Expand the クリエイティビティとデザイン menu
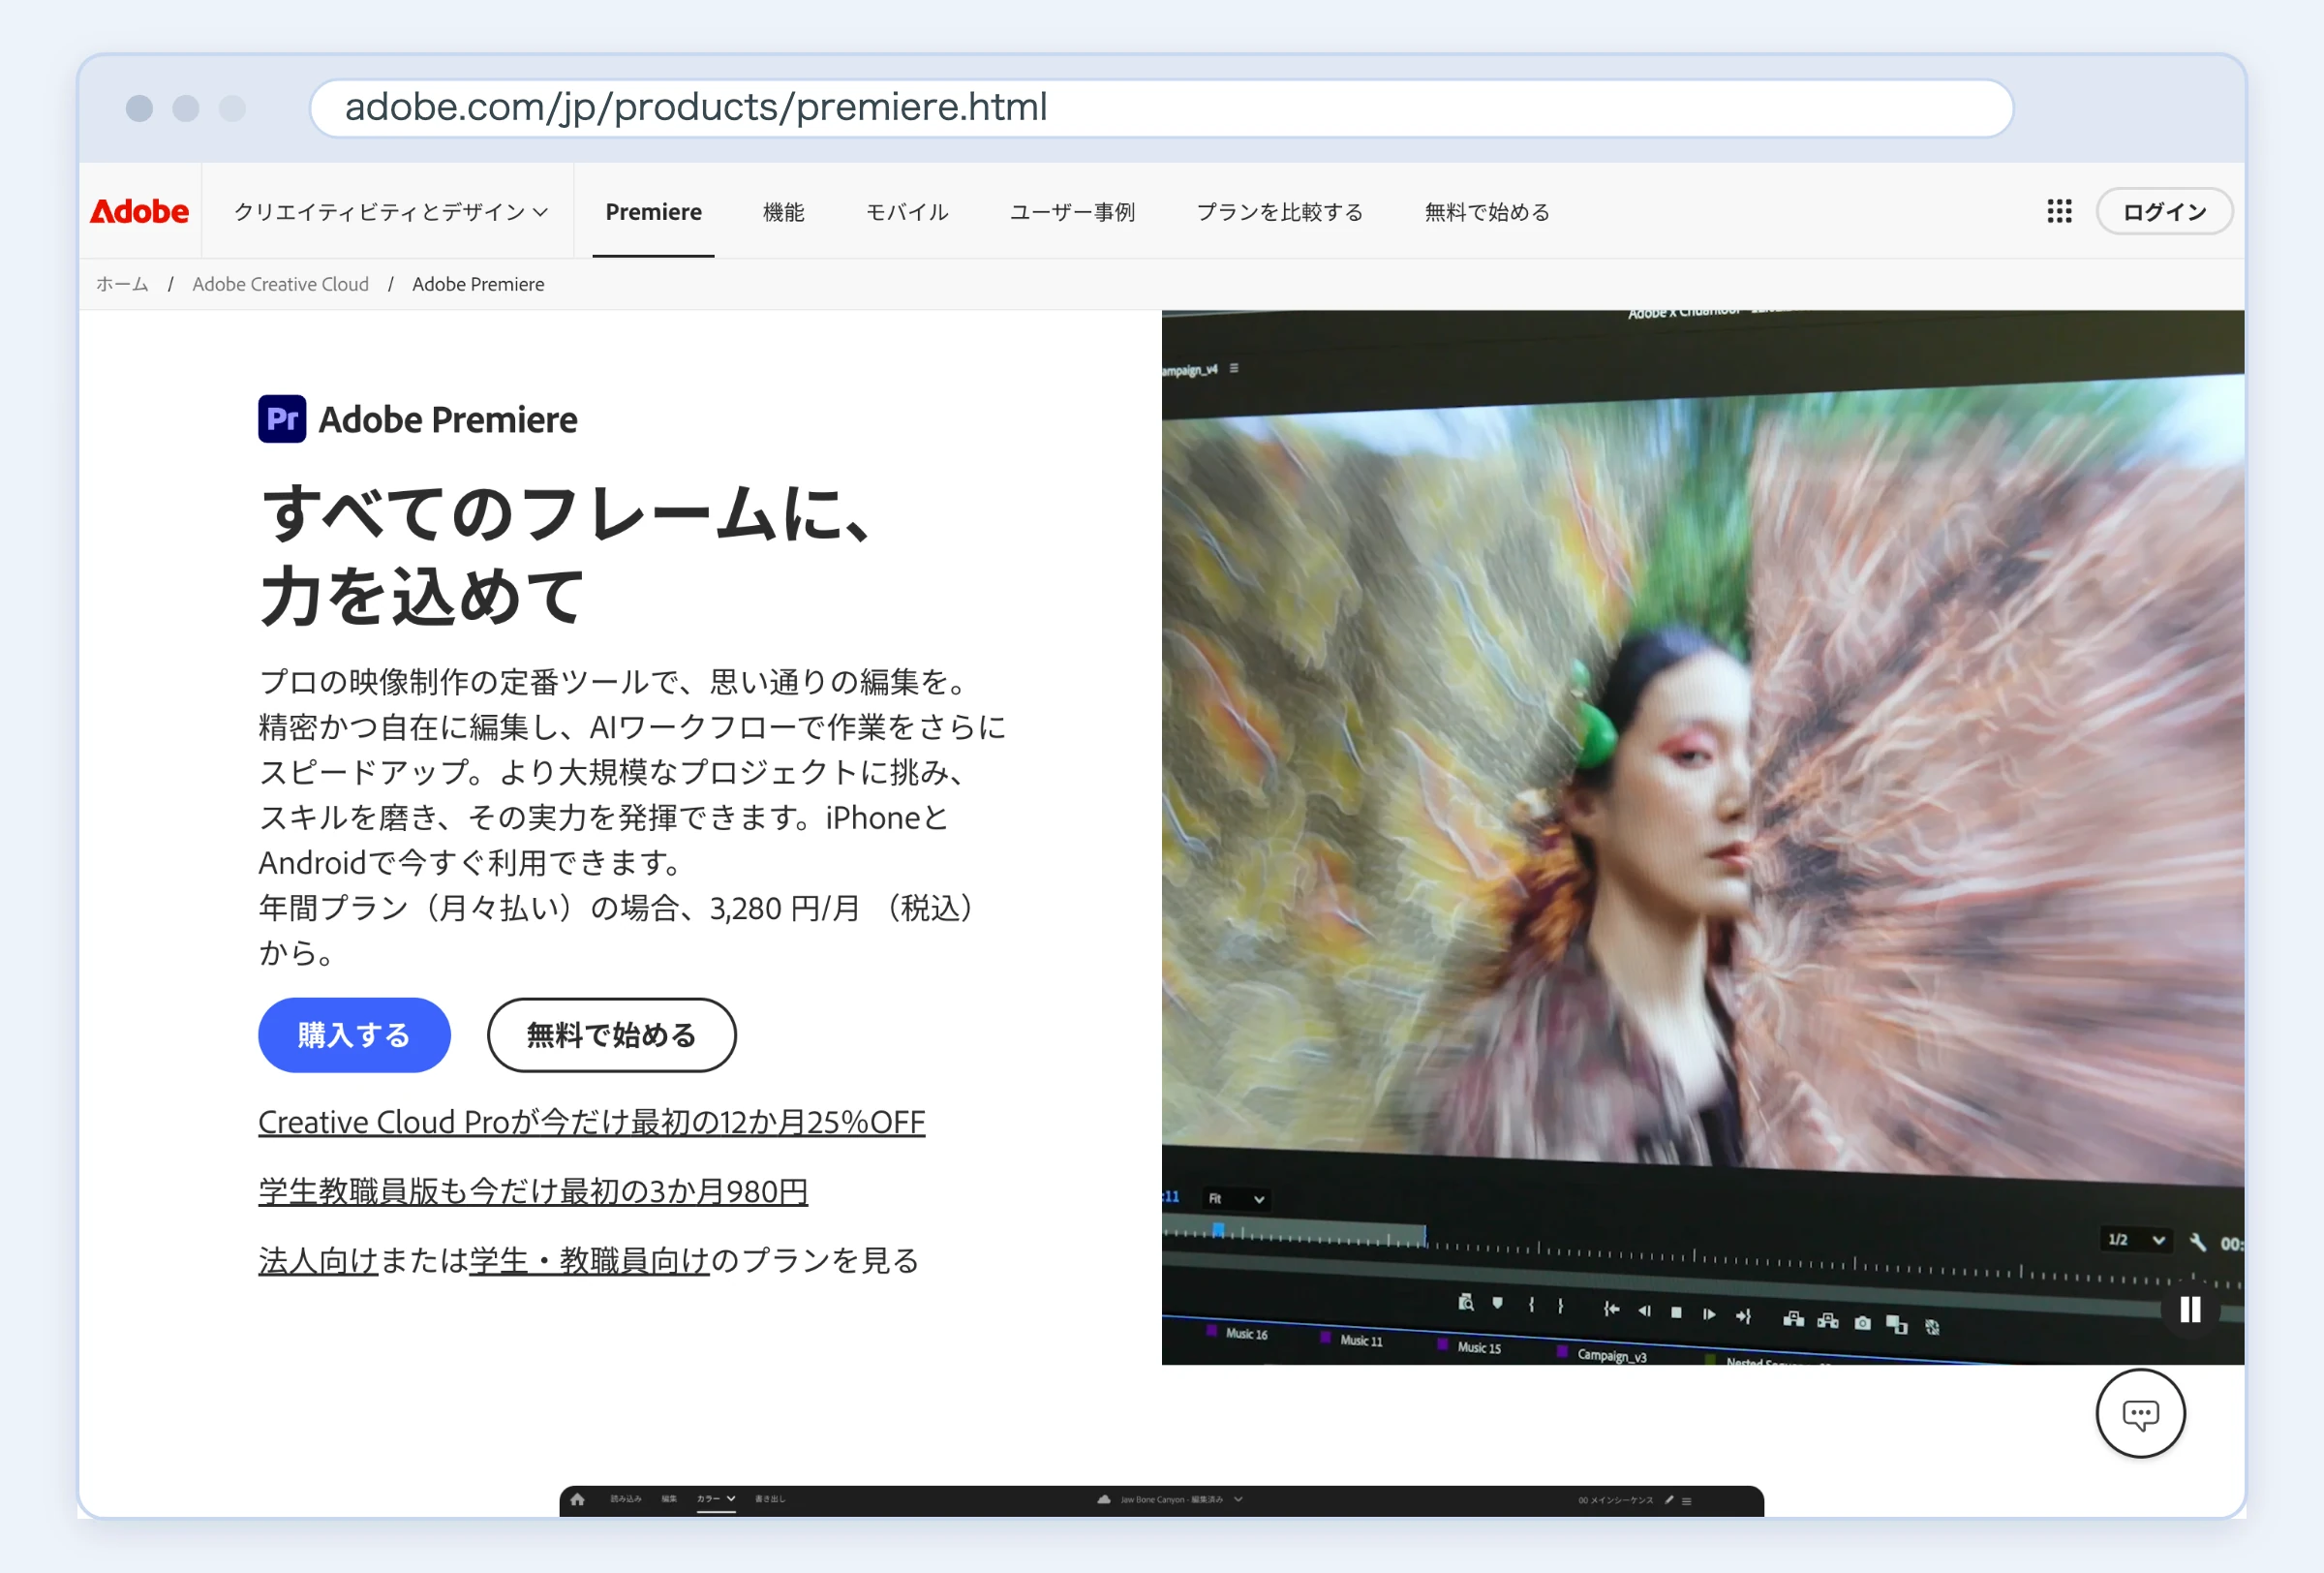The image size is (2324, 1573). tap(390, 212)
